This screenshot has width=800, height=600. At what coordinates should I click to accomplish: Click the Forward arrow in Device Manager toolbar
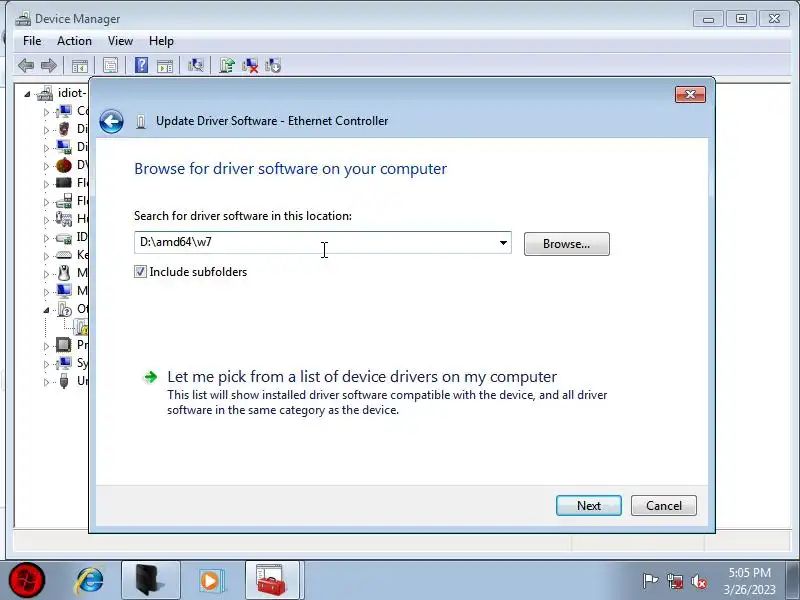(x=48, y=65)
